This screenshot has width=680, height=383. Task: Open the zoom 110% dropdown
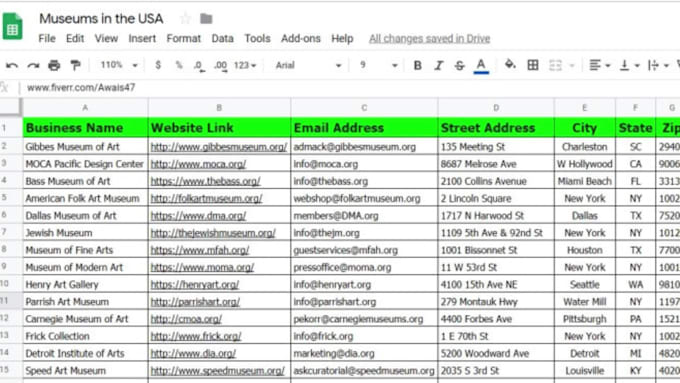coord(119,65)
